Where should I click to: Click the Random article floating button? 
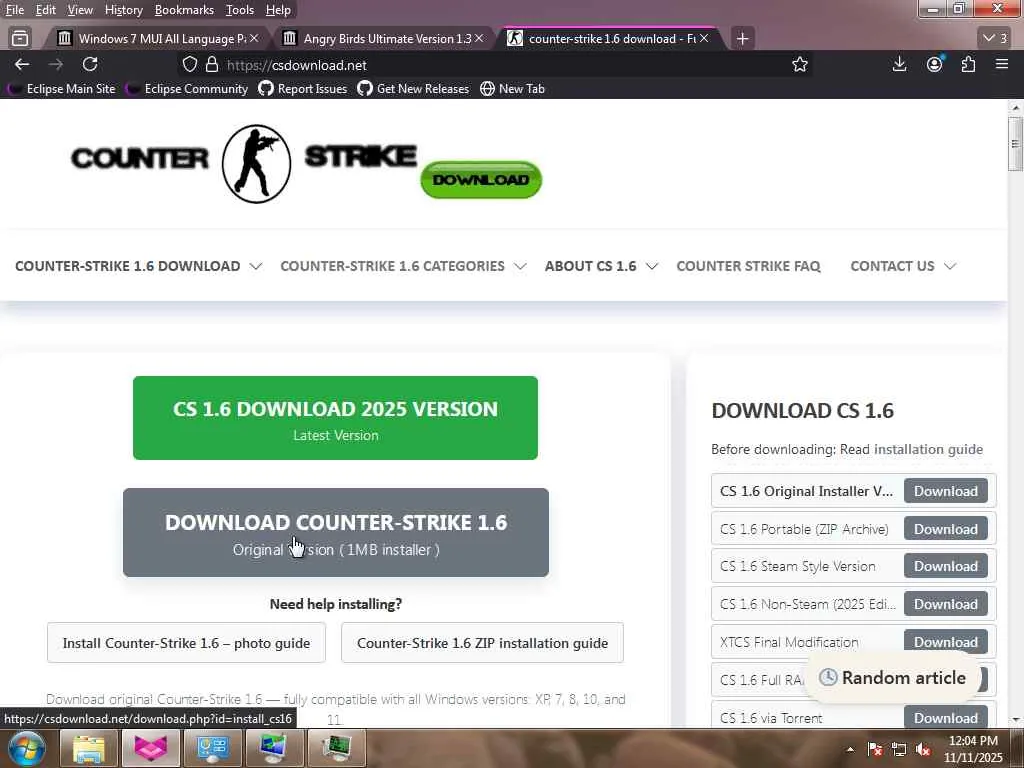click(x=893, y=677)
